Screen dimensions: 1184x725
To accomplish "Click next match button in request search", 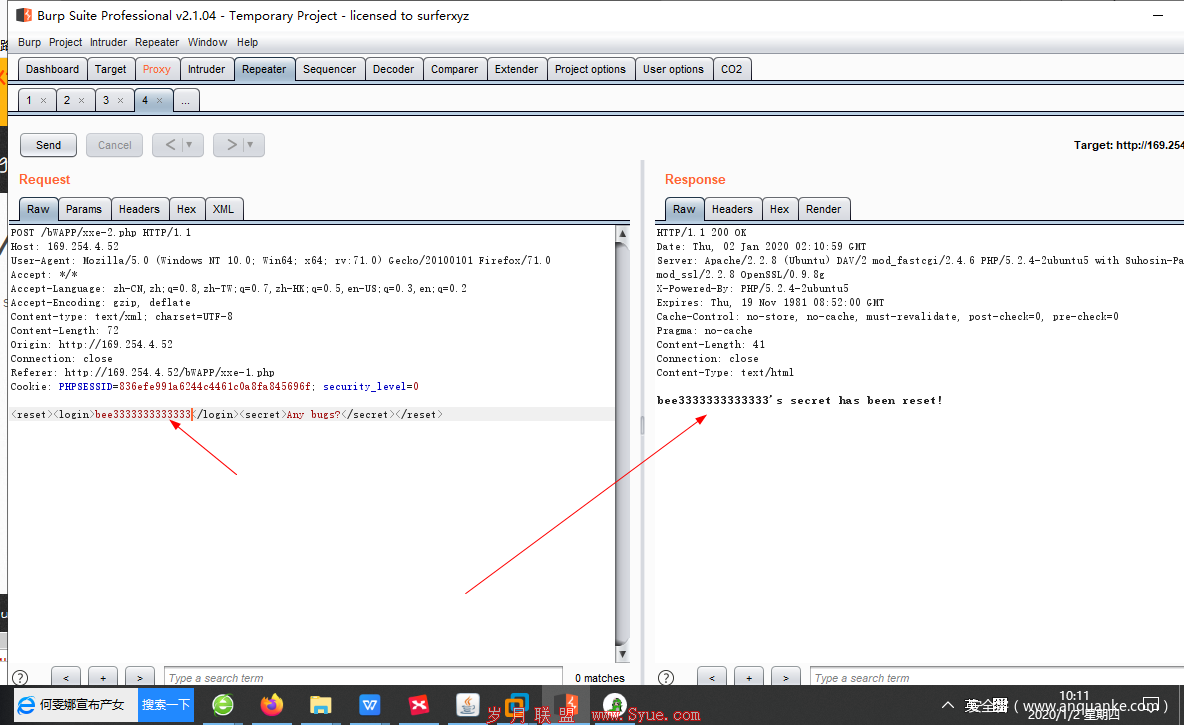I will click(x=140, y=677).
